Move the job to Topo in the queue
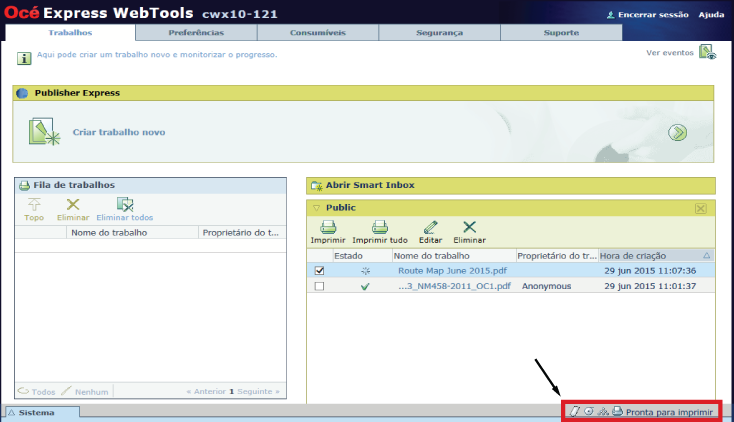 click(34, 209)
